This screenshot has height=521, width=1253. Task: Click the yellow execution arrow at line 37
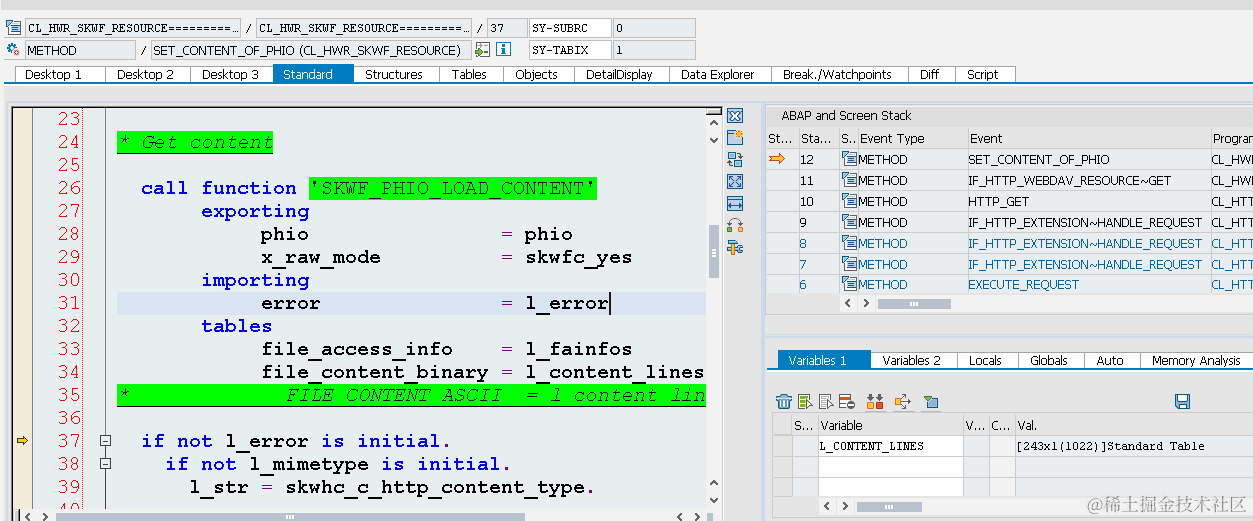(x=23, y=440)
